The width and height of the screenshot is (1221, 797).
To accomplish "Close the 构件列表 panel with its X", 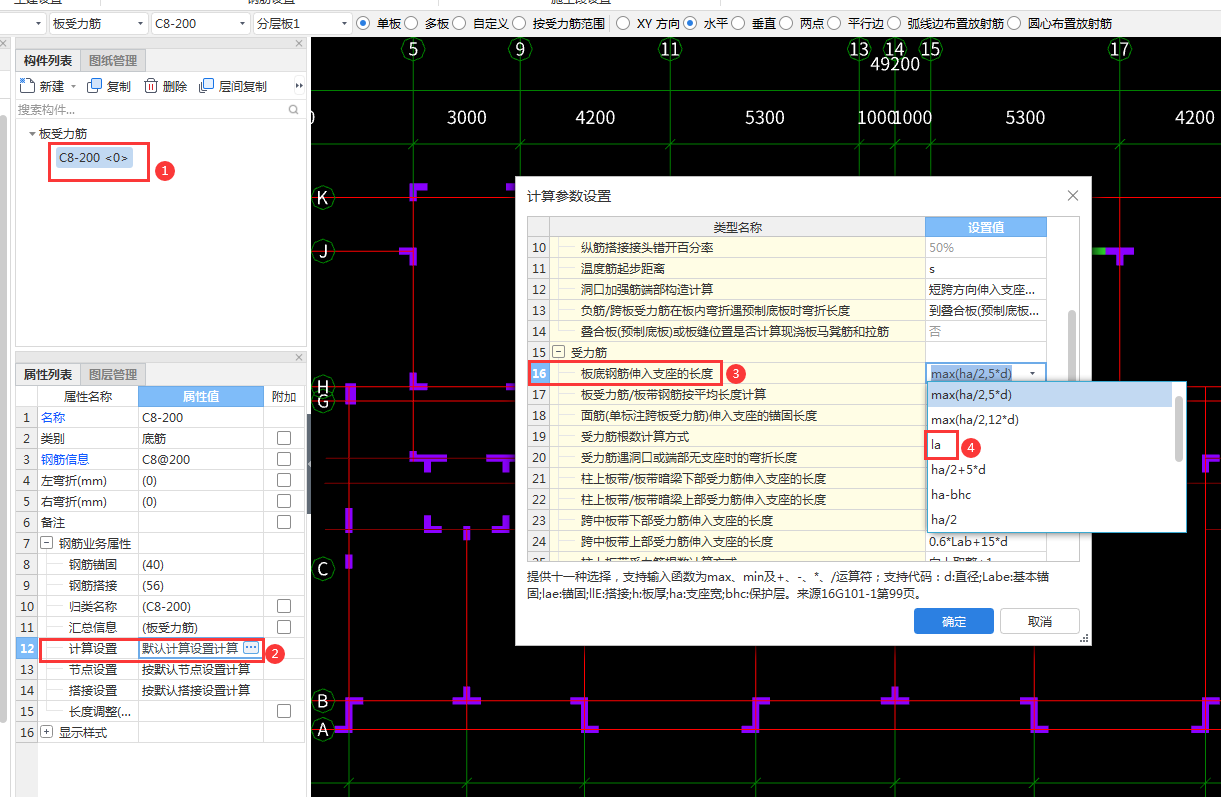I will coord(299,44).
